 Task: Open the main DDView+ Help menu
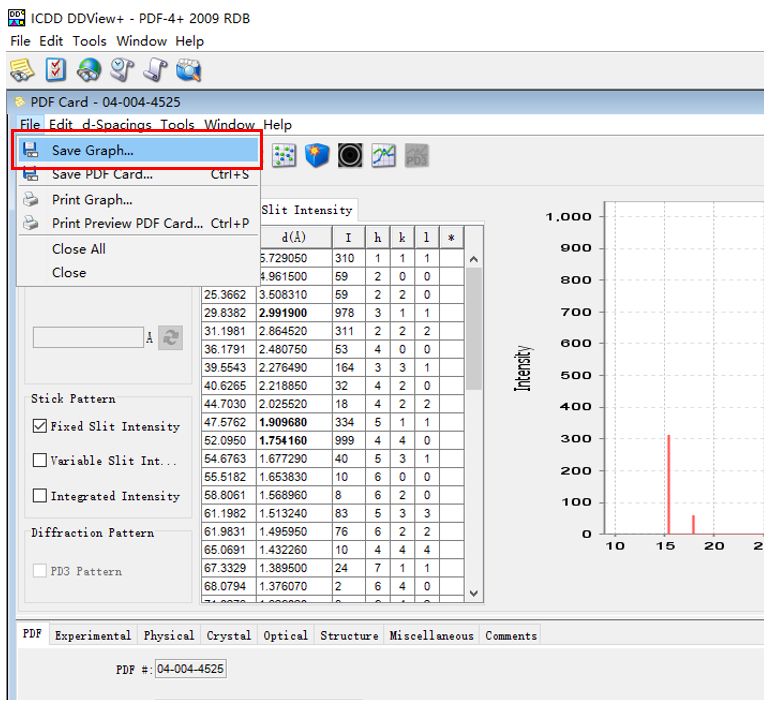coord(190,41)
